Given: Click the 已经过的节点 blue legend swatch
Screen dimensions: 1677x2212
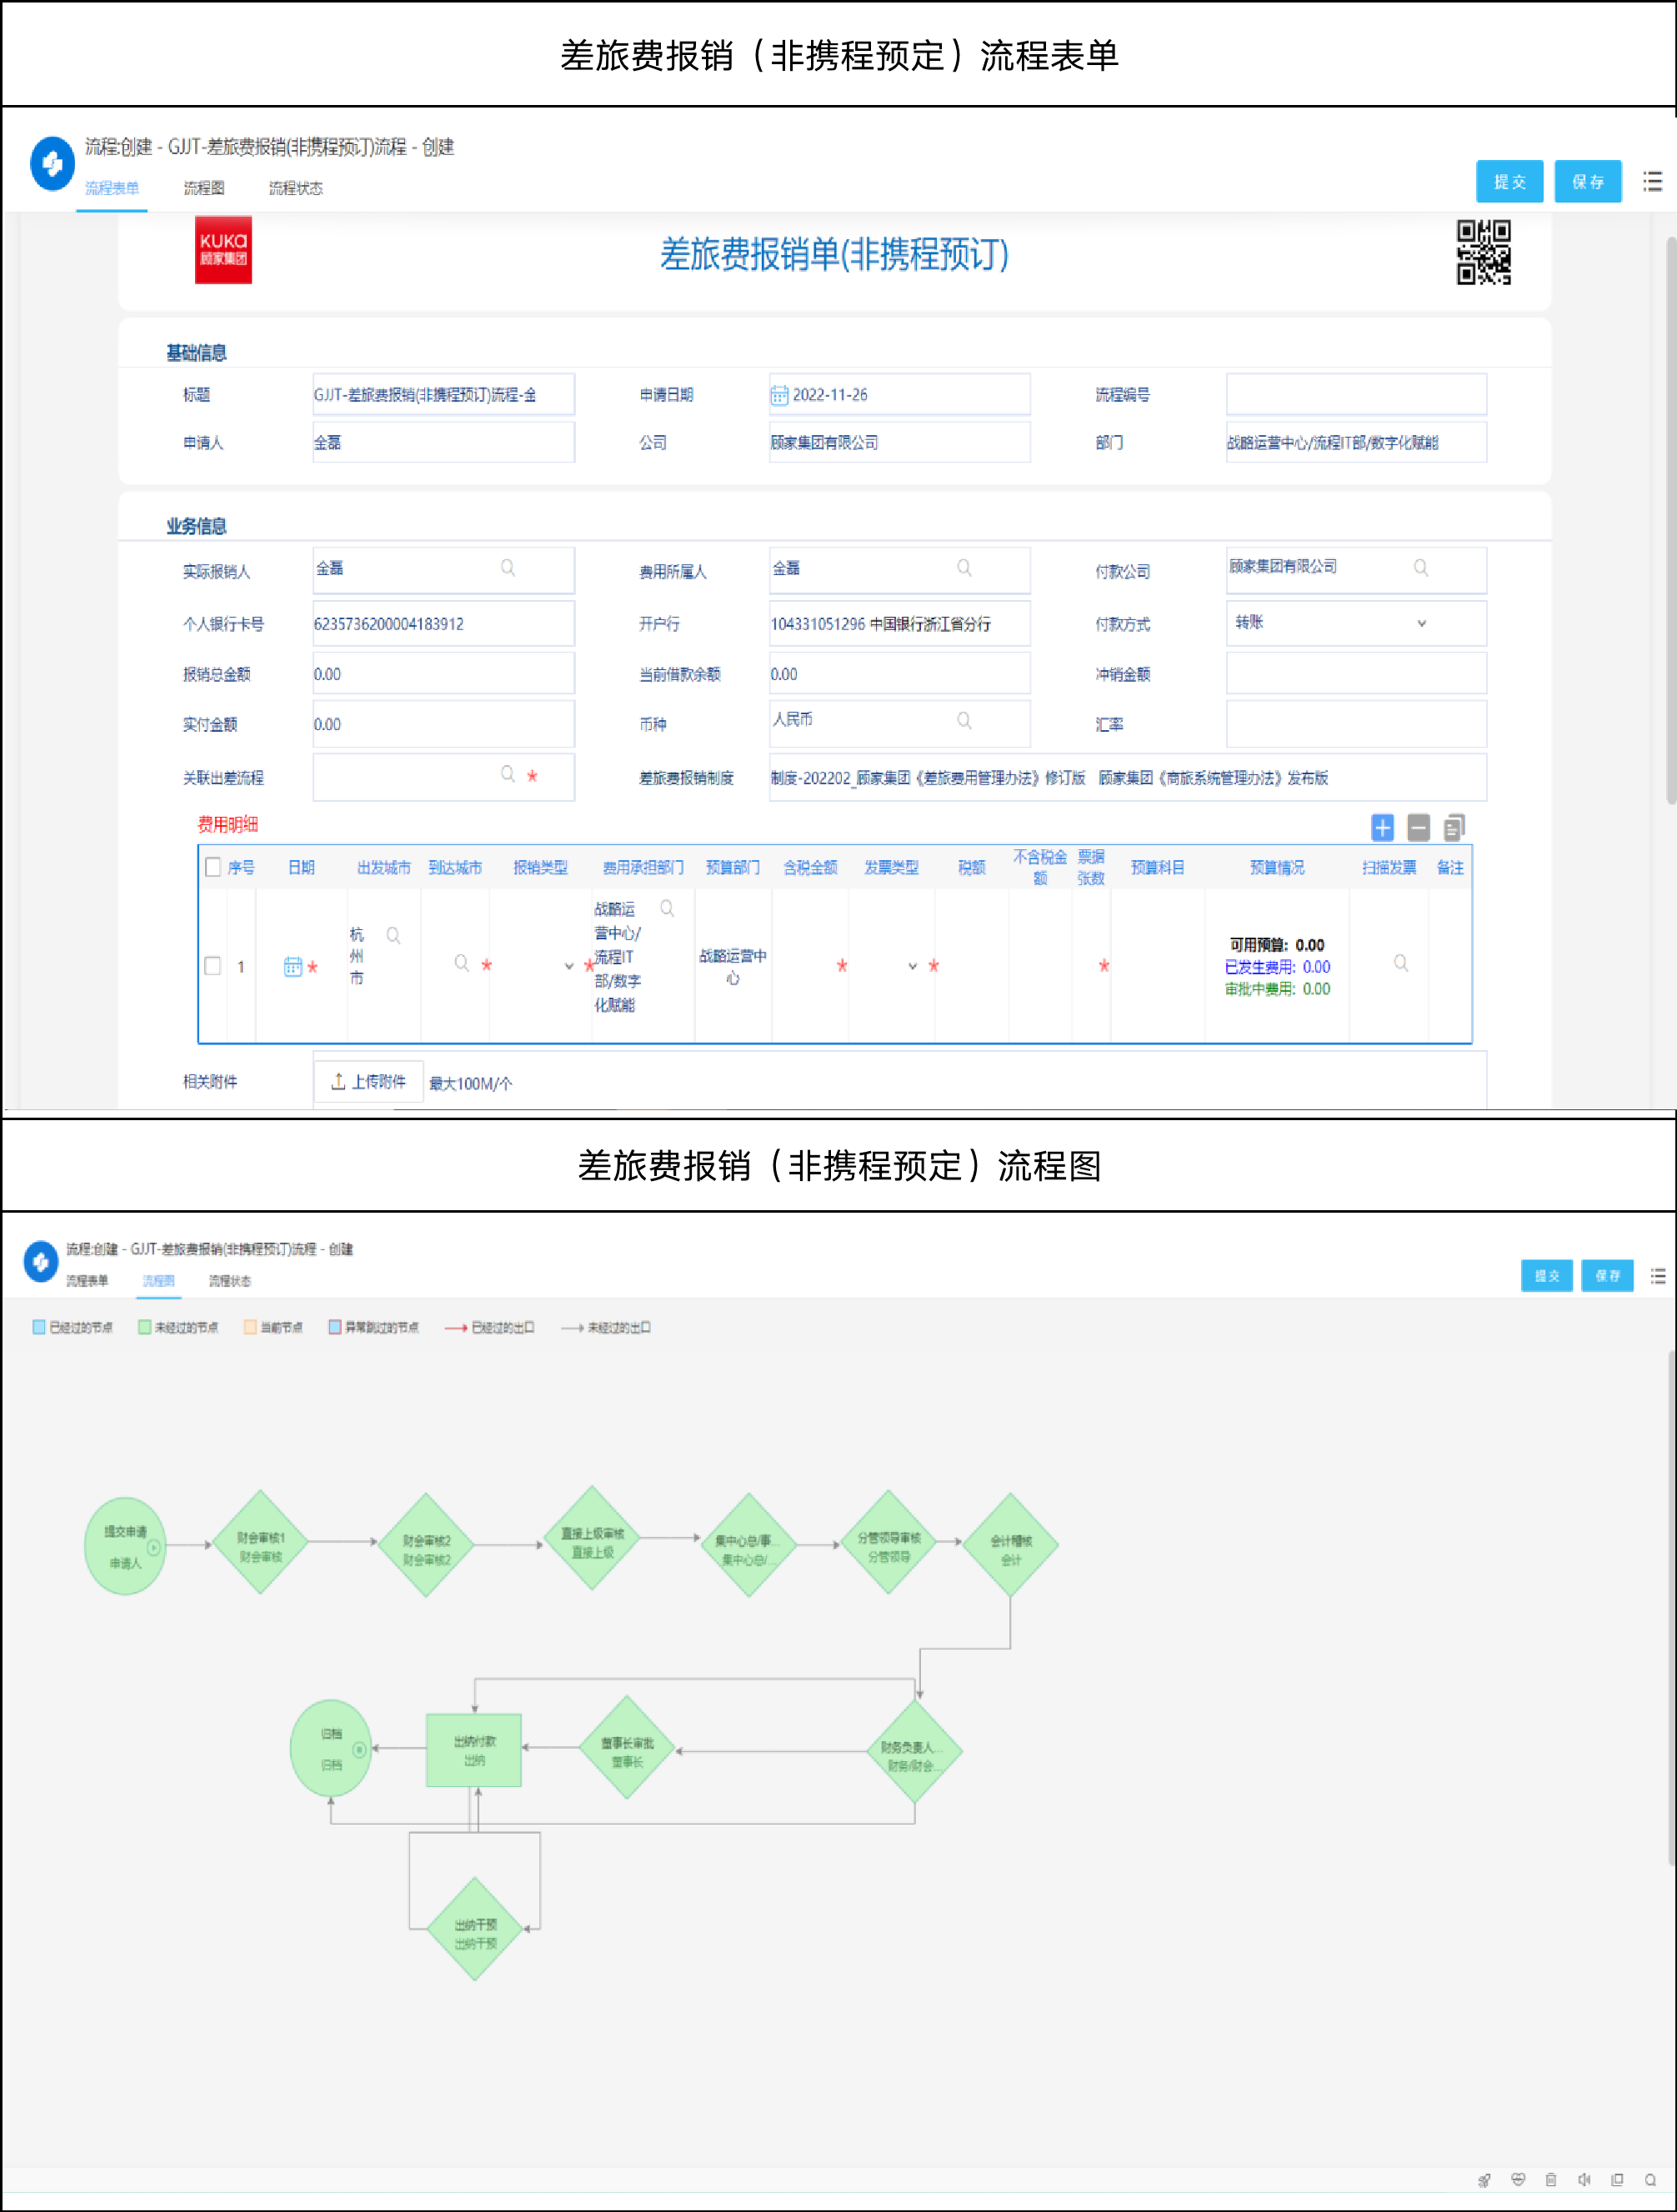Looking at the screenshot, I should click(x=39, y=1327).
